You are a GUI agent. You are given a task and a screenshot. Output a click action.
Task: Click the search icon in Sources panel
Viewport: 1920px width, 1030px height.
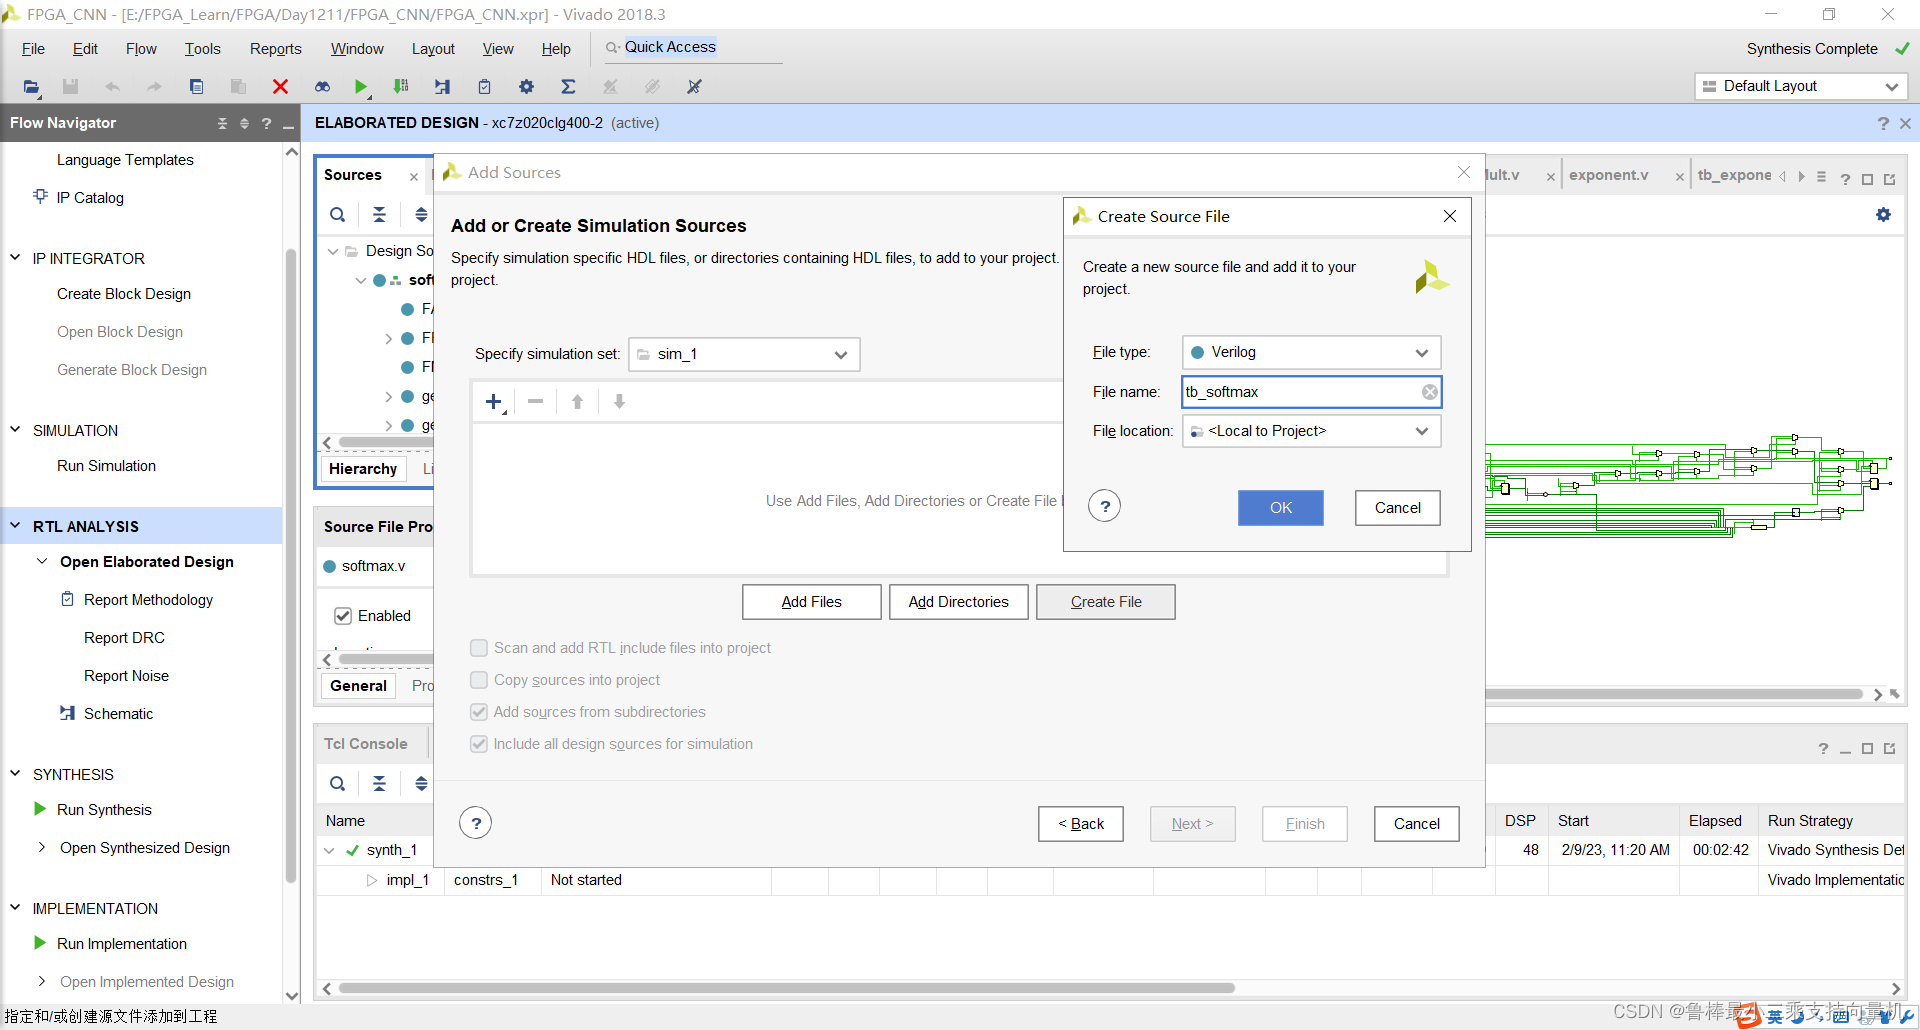point(338,214)
